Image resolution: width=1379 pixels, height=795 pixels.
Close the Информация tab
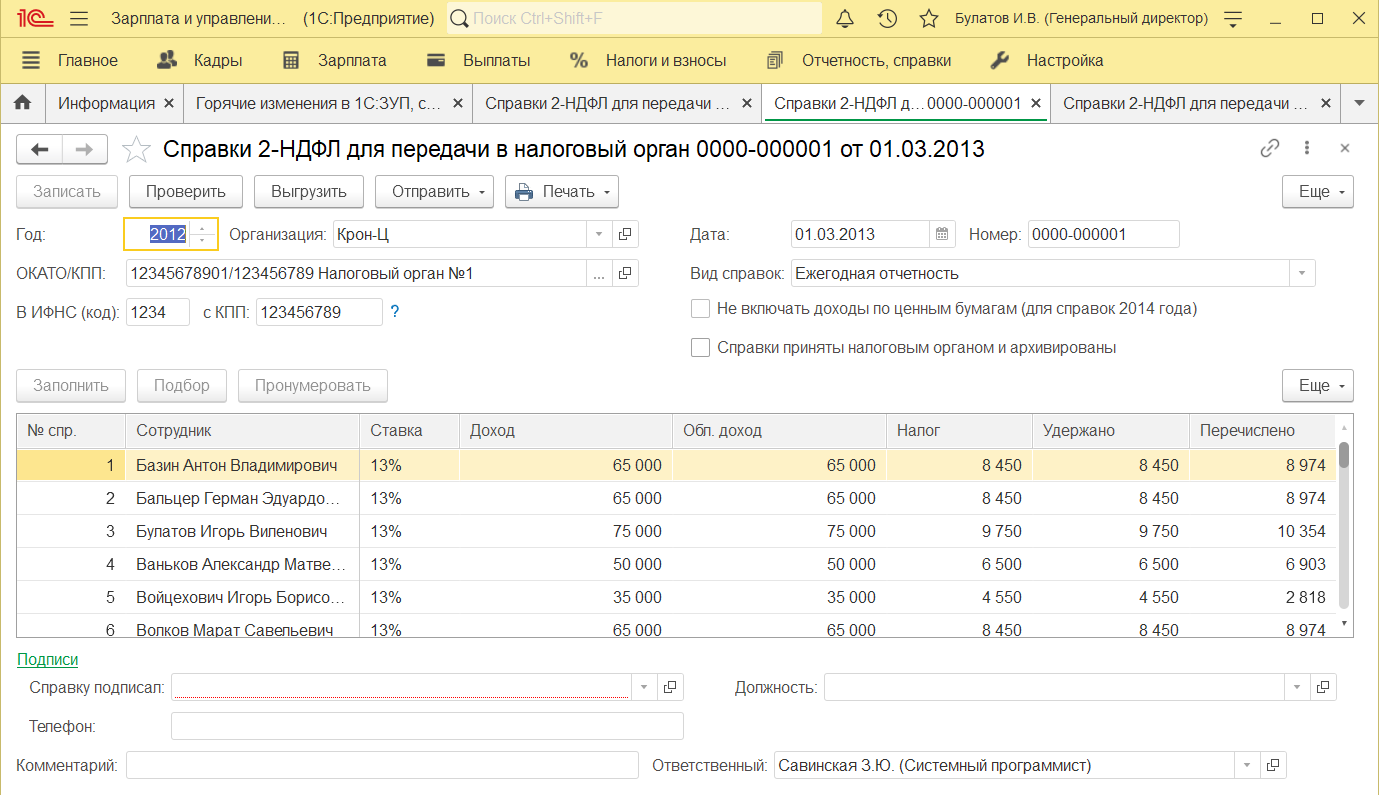pos(168,103)
